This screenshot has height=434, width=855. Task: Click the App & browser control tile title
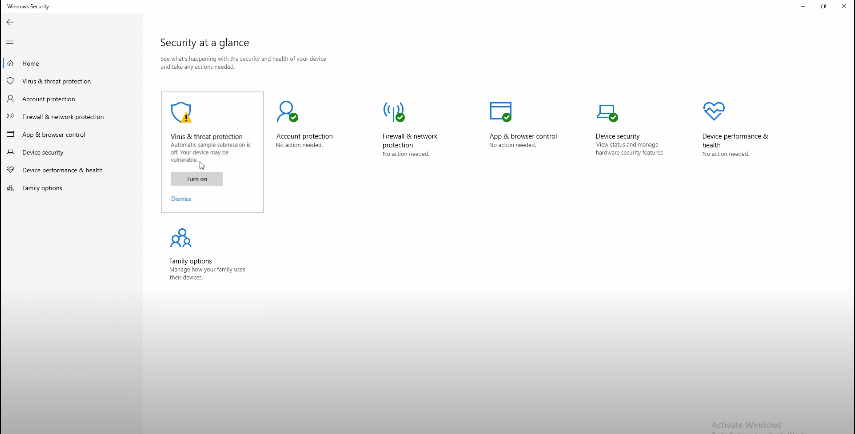(x=523, y=136)
